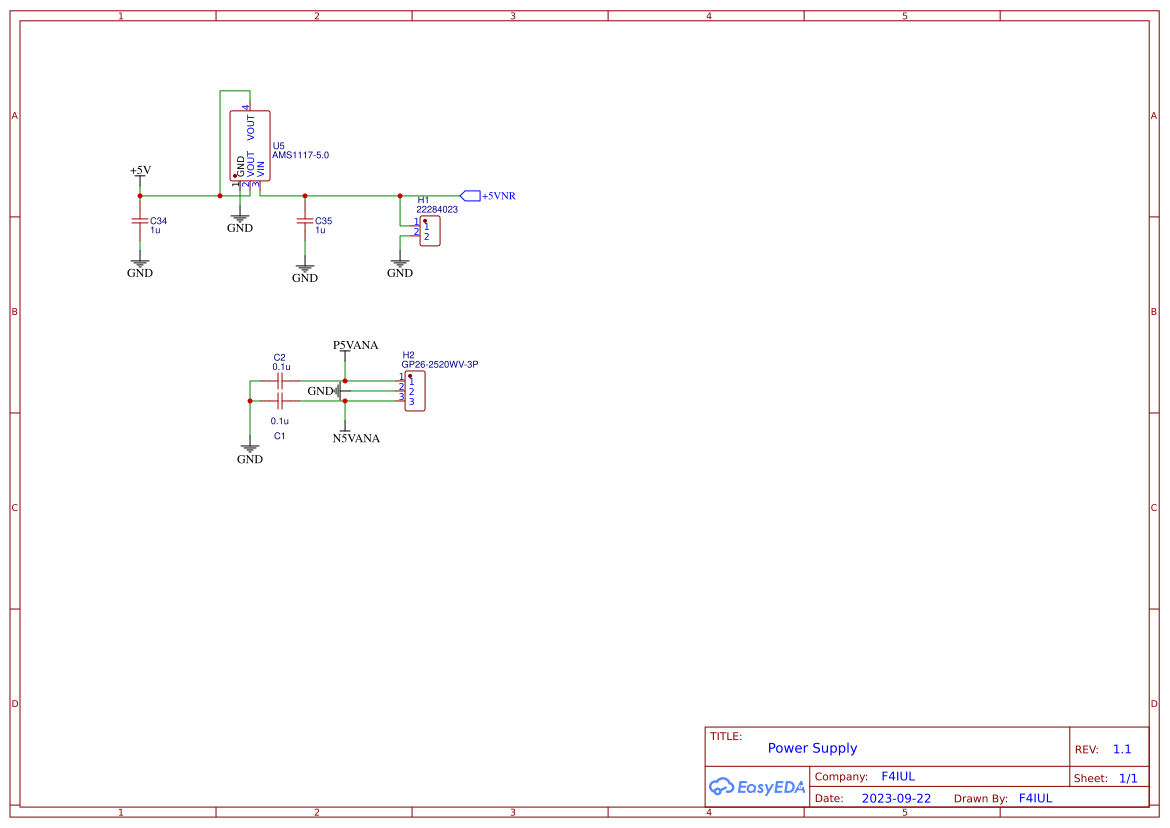Screen dimensions: 1170x828
Task: Click the GND symbol under connector H1
Action: pyautogui.click(x=399, y=263)
